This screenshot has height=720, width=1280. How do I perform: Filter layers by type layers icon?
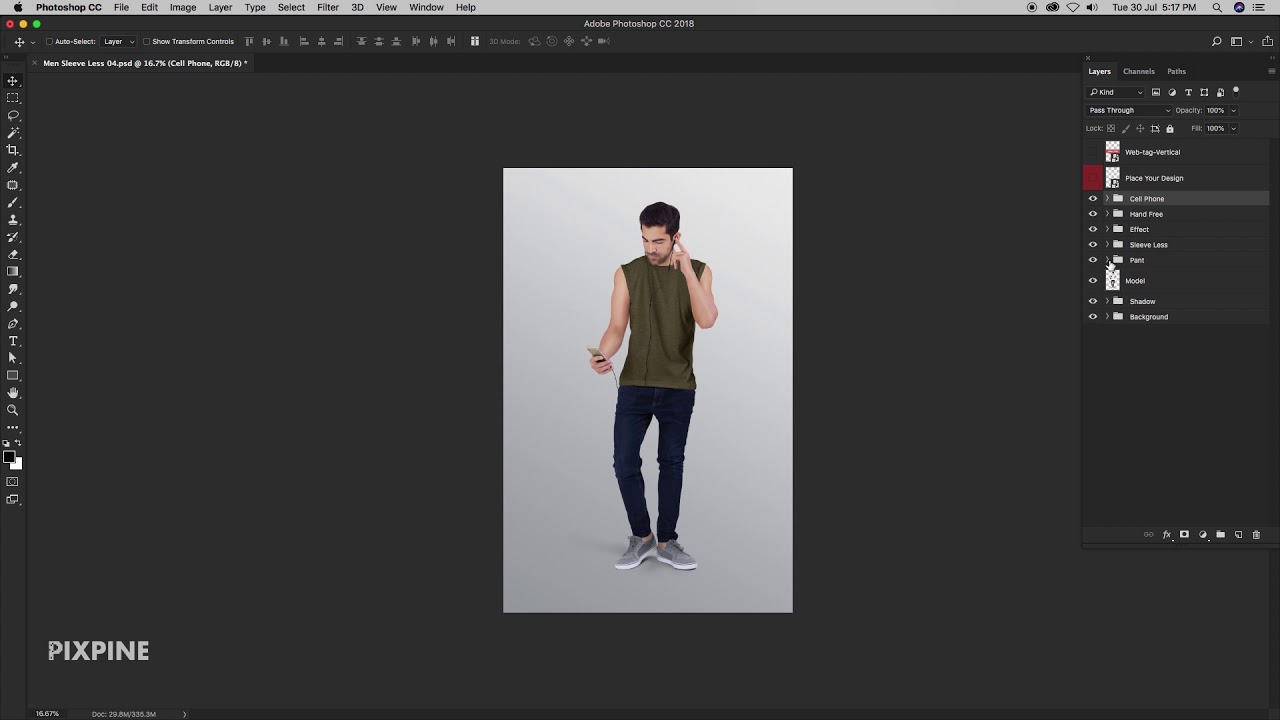click(x=1188, y=92)
